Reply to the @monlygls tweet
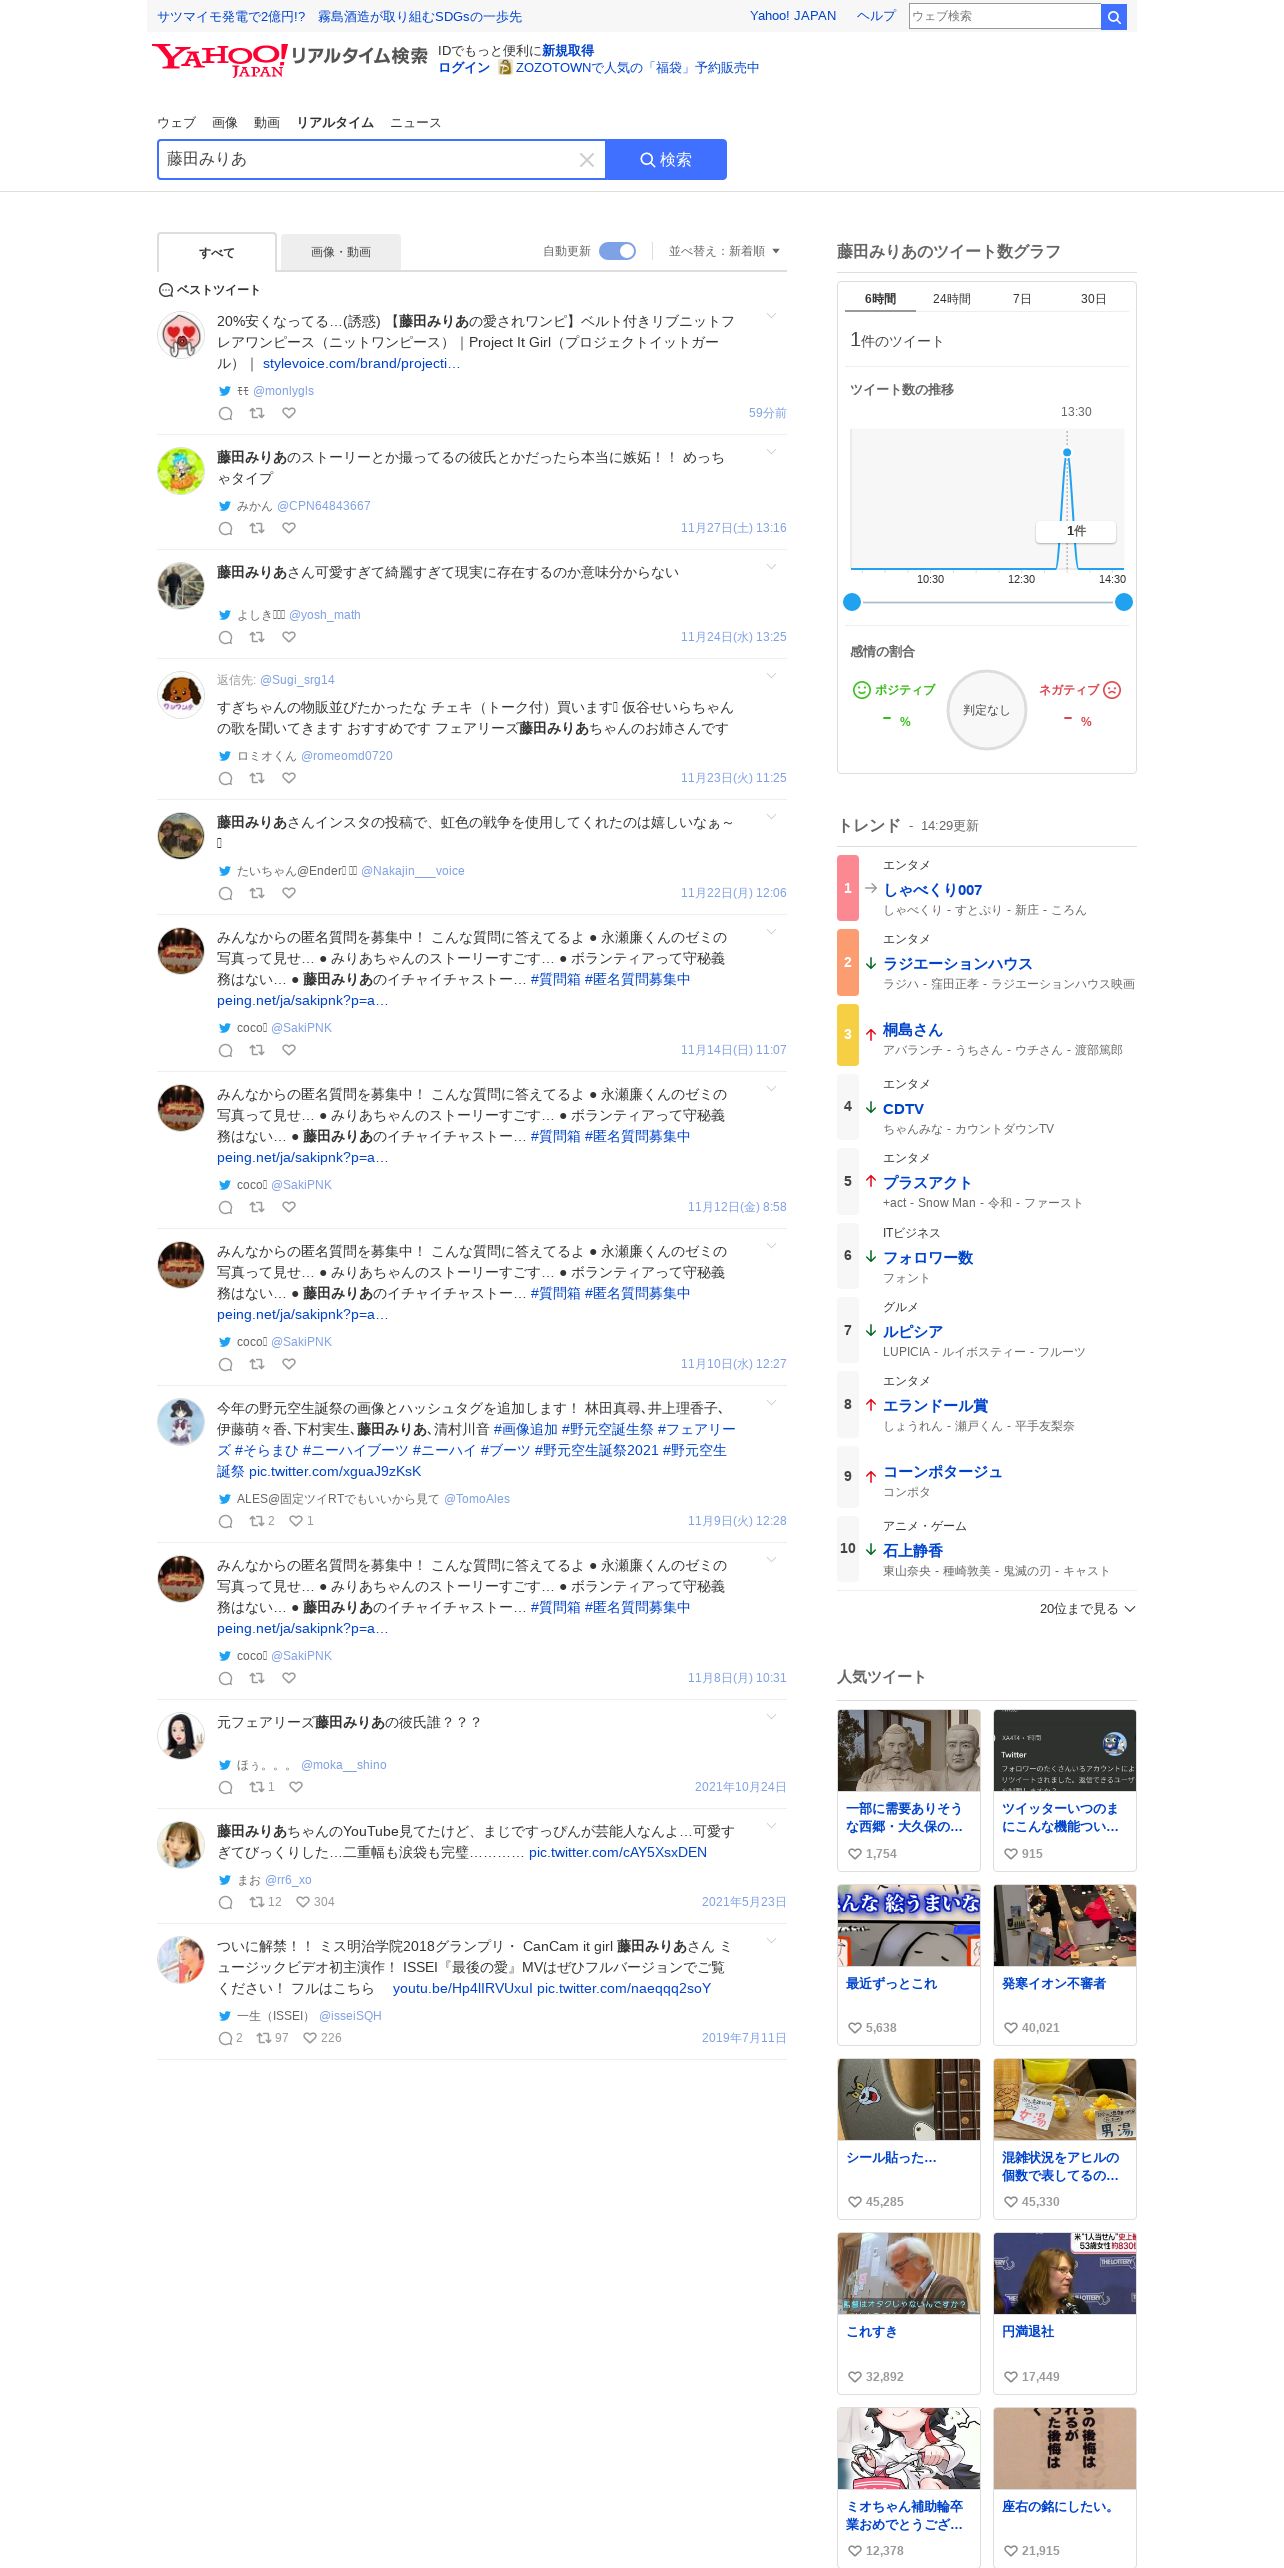 226,413
